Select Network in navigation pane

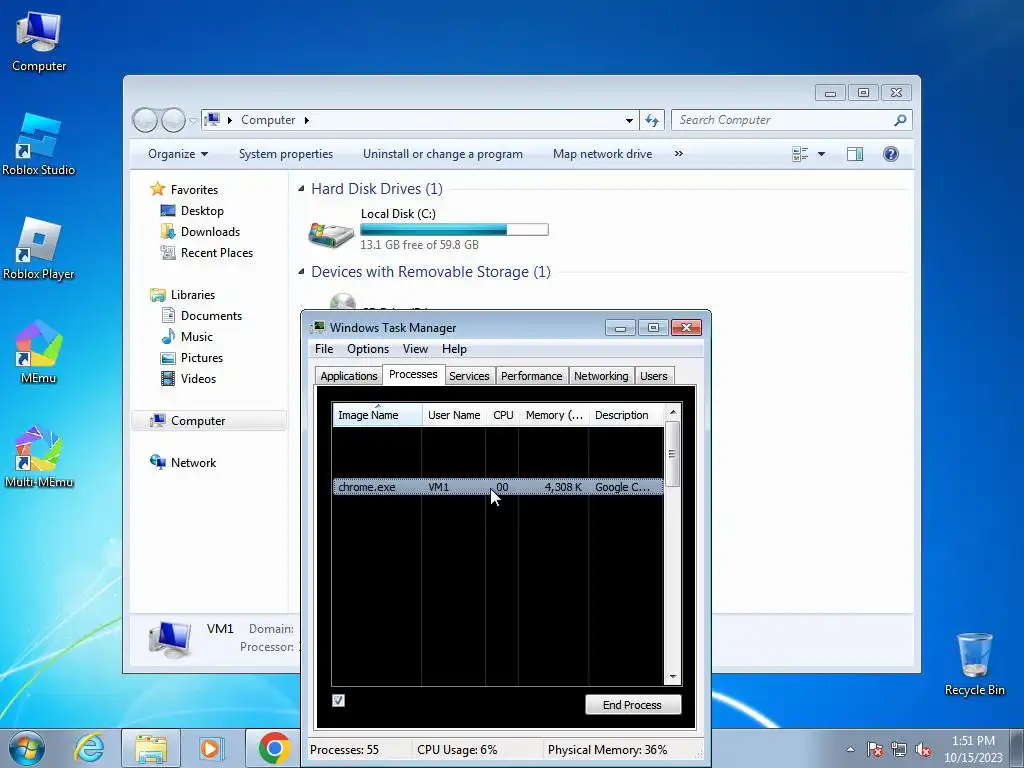click(x=193, y=462)
